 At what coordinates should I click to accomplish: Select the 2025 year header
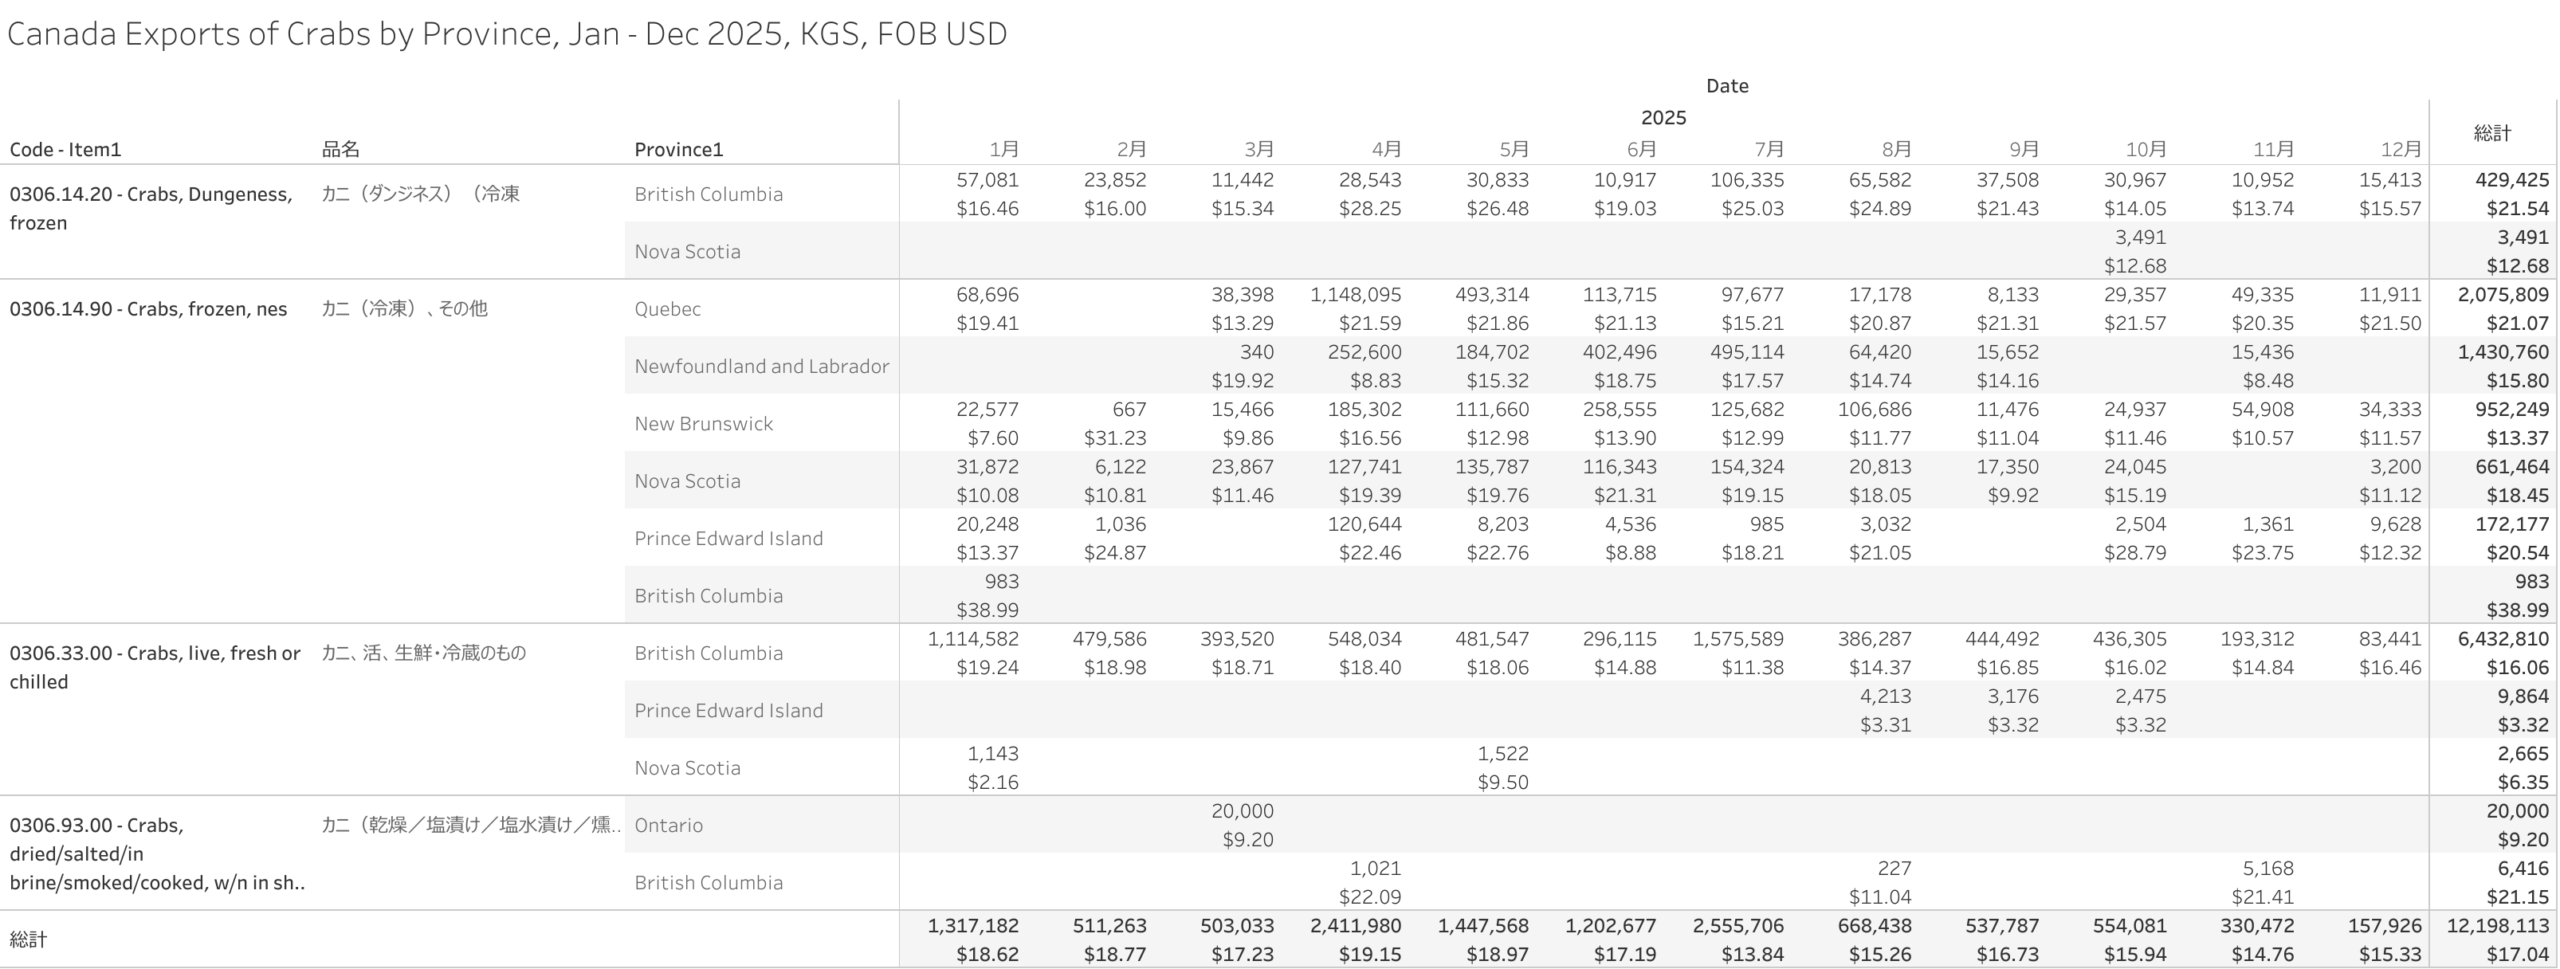tap(1663, 117)
